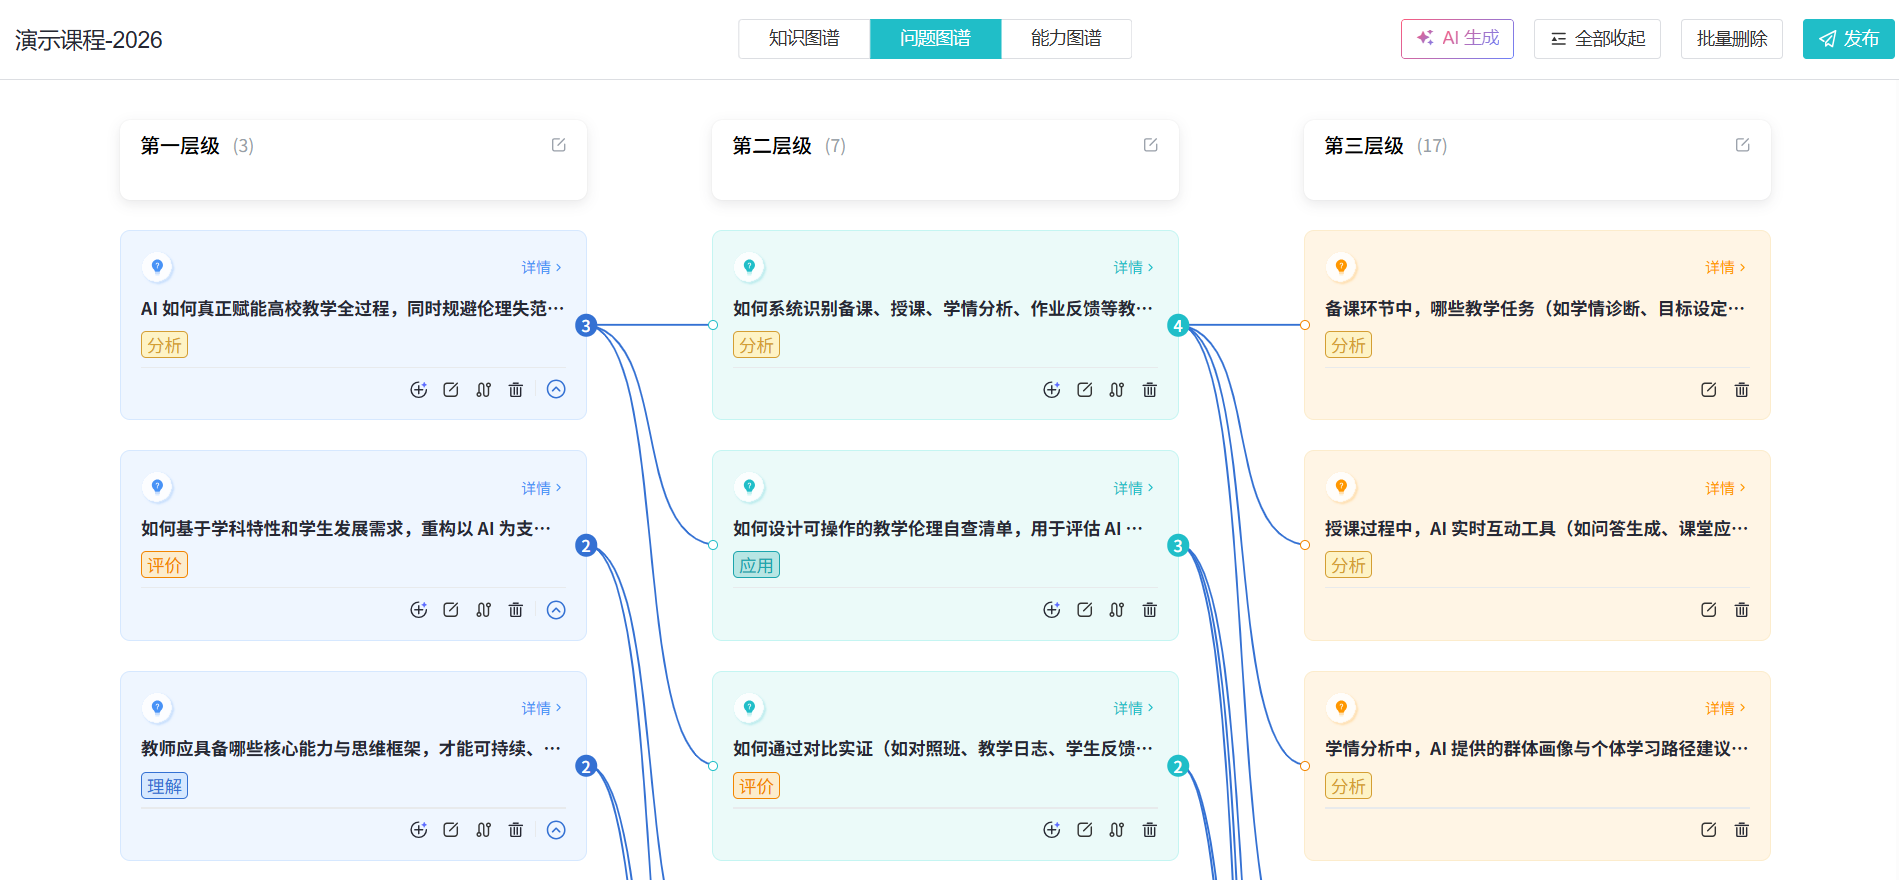The width and height of the screenshot is (1899, 880).
Task: Delete the third third-level orange card
Action: (1742, 830)
